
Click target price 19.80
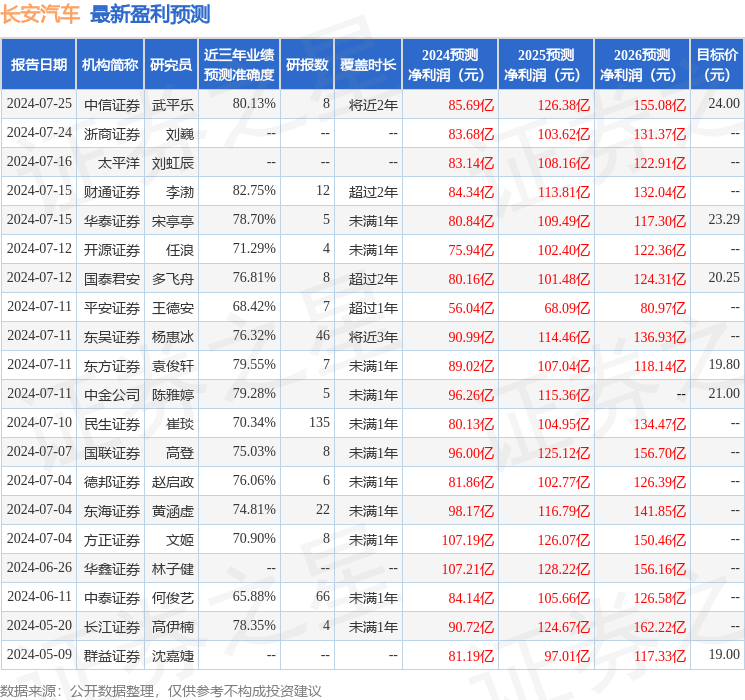coord(724,364)
